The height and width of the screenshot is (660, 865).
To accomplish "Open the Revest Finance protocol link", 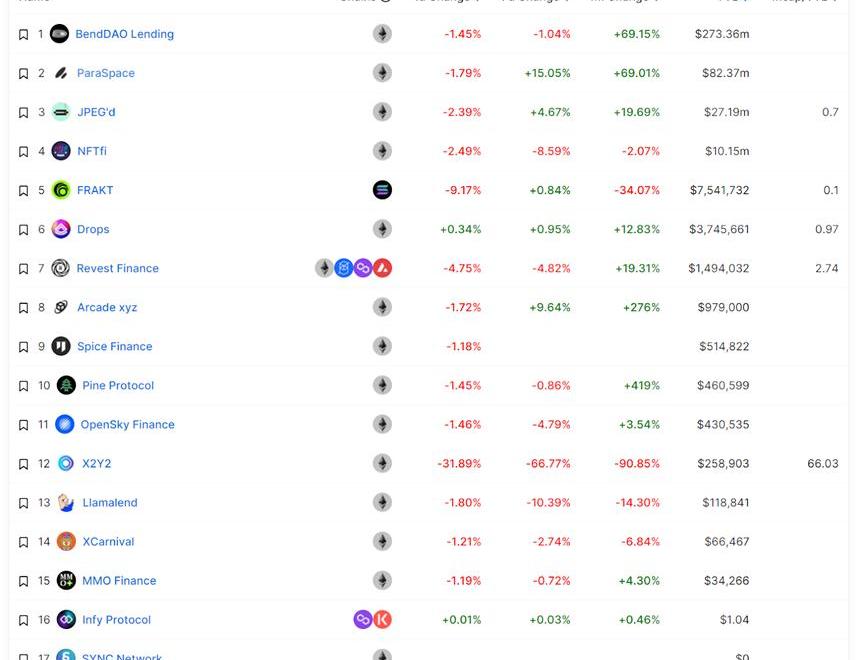I will 117,268.
